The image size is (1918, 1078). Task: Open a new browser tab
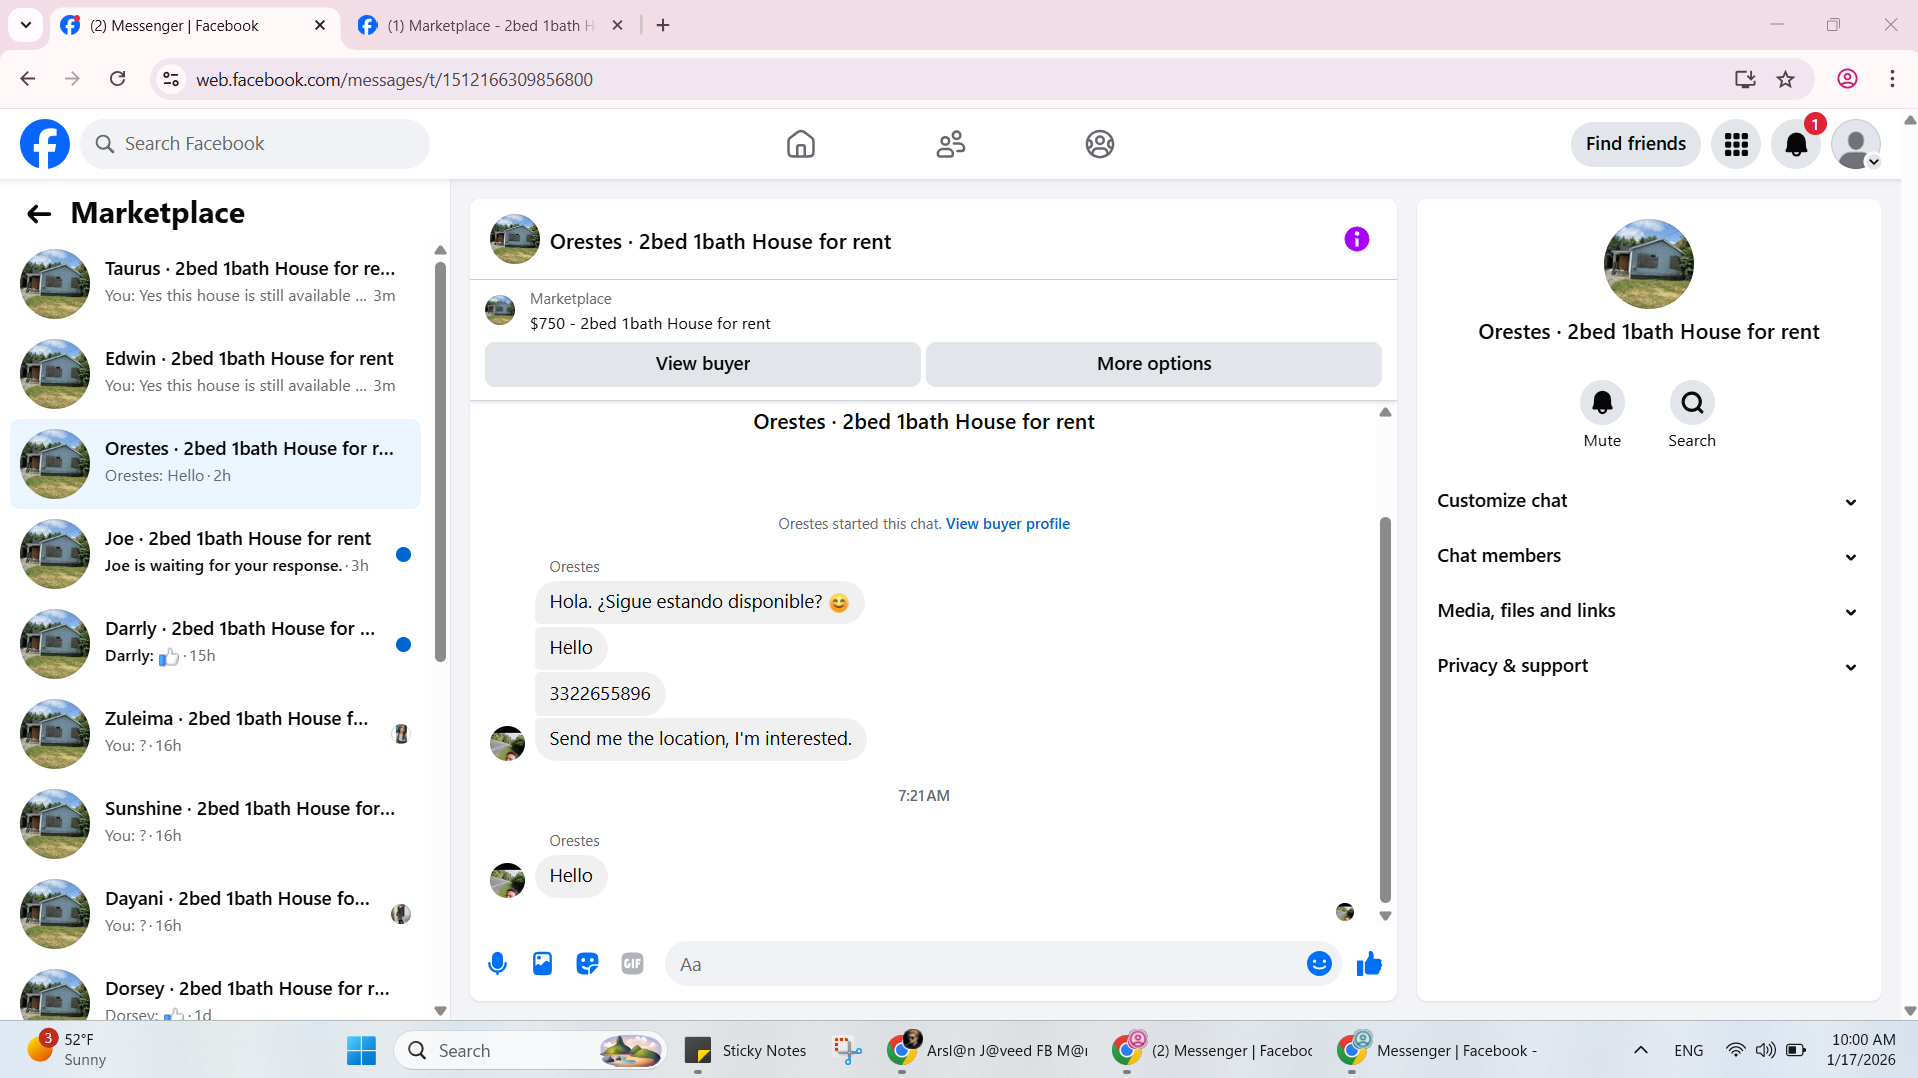pos(663,25)
